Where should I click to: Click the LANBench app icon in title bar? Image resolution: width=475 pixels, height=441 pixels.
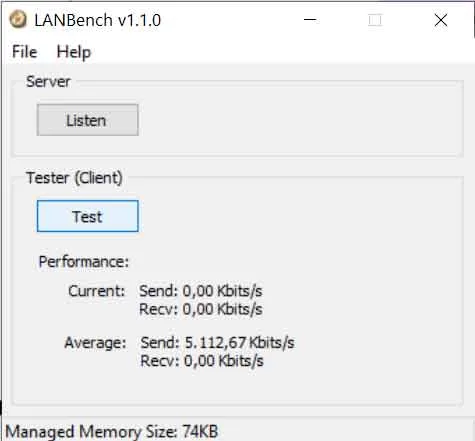click(18, 19)
